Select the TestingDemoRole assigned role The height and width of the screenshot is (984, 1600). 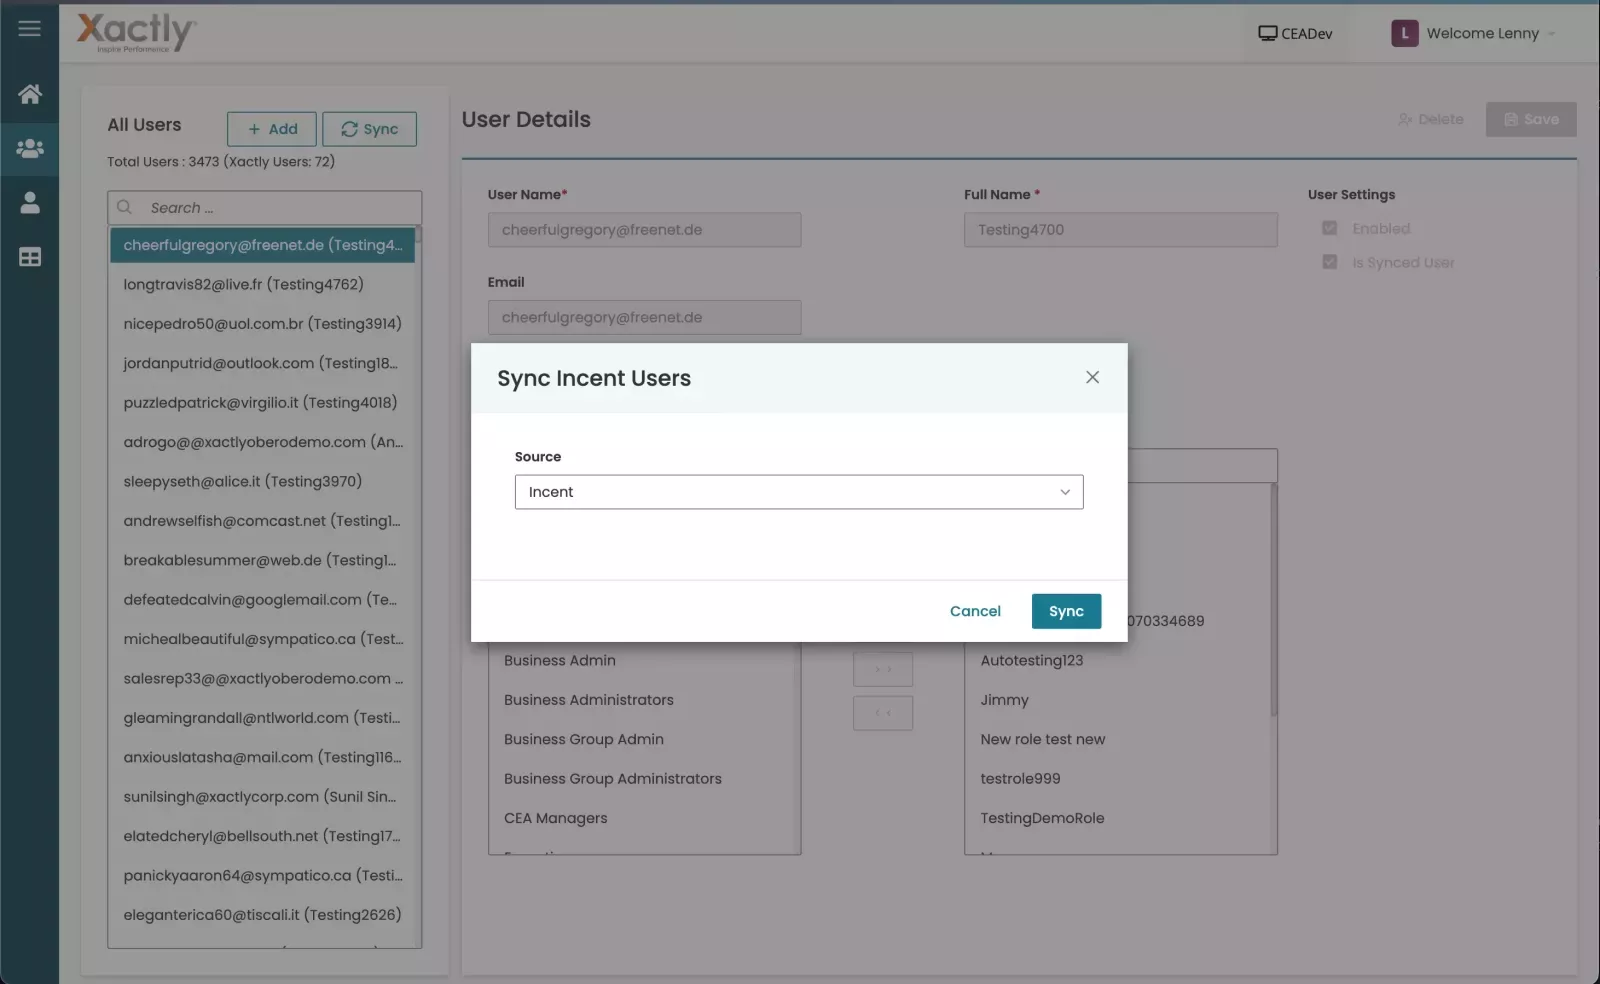click(1117, 818)
